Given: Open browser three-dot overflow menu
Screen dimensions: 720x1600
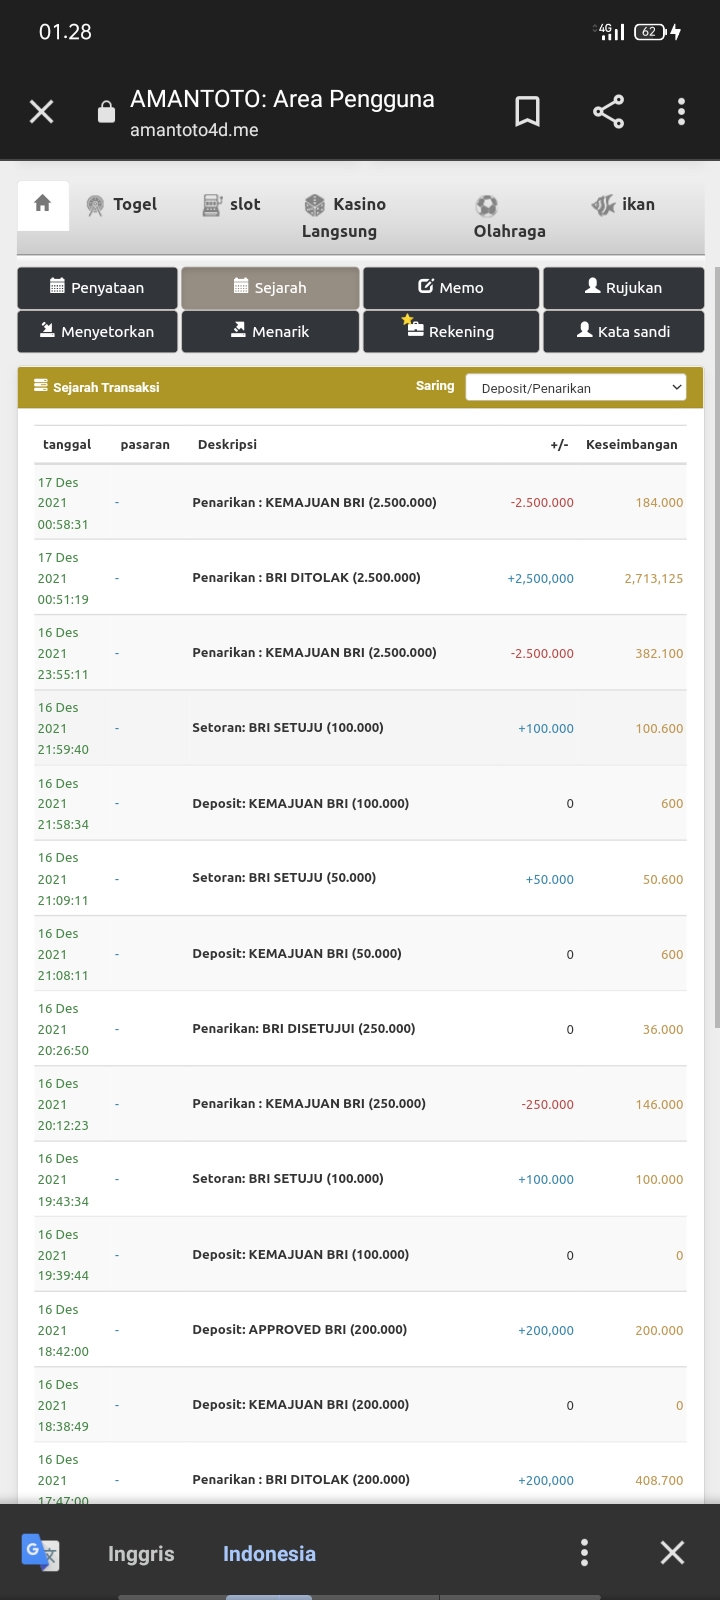Looking at the screenshot, I should point(681,112).
